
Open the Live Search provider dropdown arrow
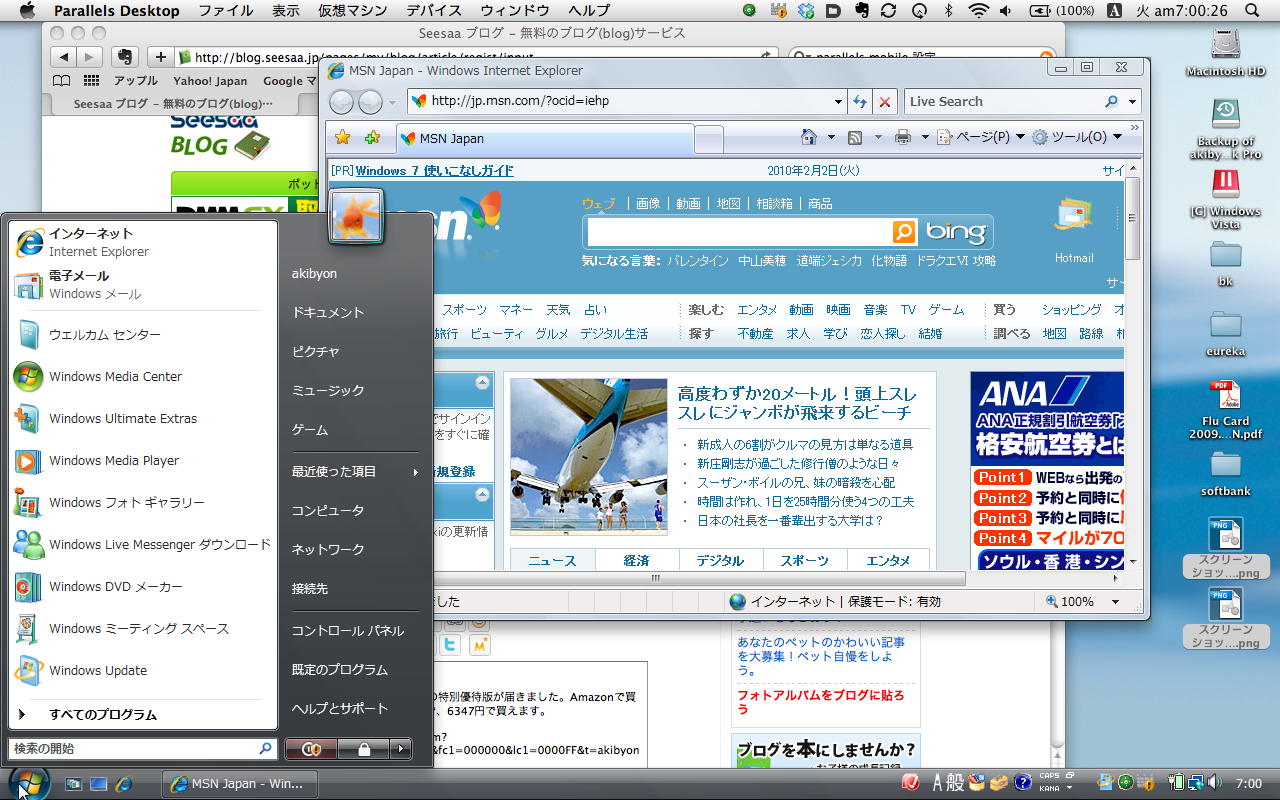click(1132, 101)
